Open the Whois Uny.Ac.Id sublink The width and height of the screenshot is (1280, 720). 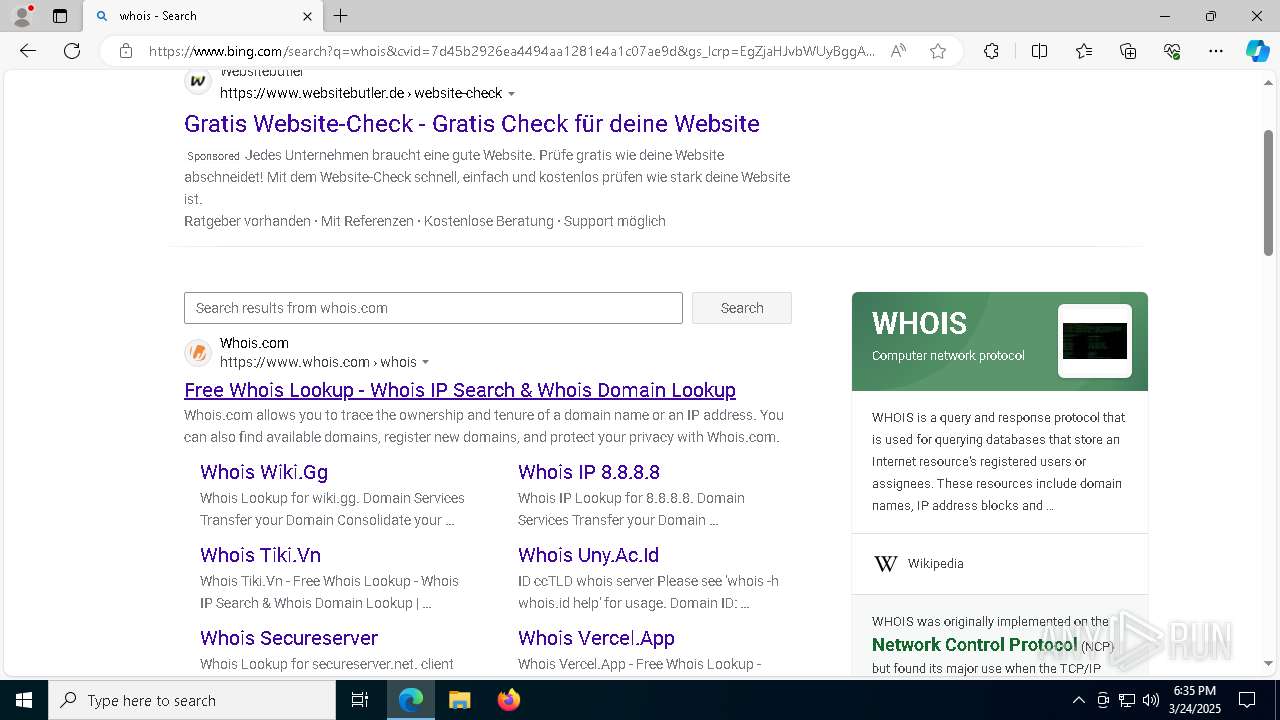588,555
